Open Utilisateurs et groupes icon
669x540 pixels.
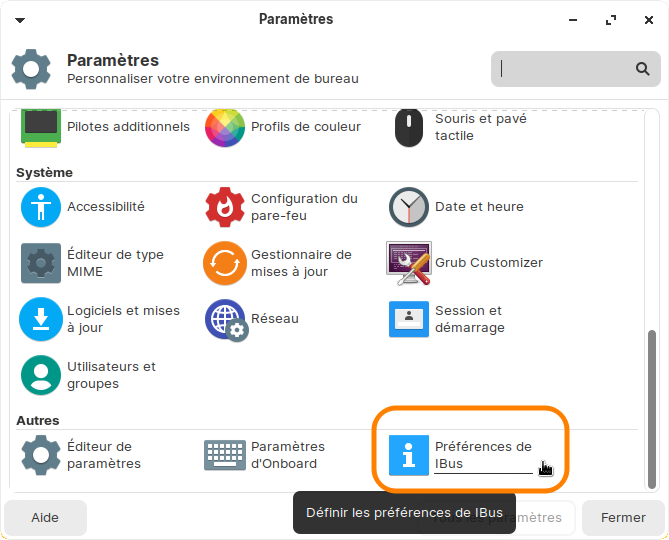(x=41, y=375)
